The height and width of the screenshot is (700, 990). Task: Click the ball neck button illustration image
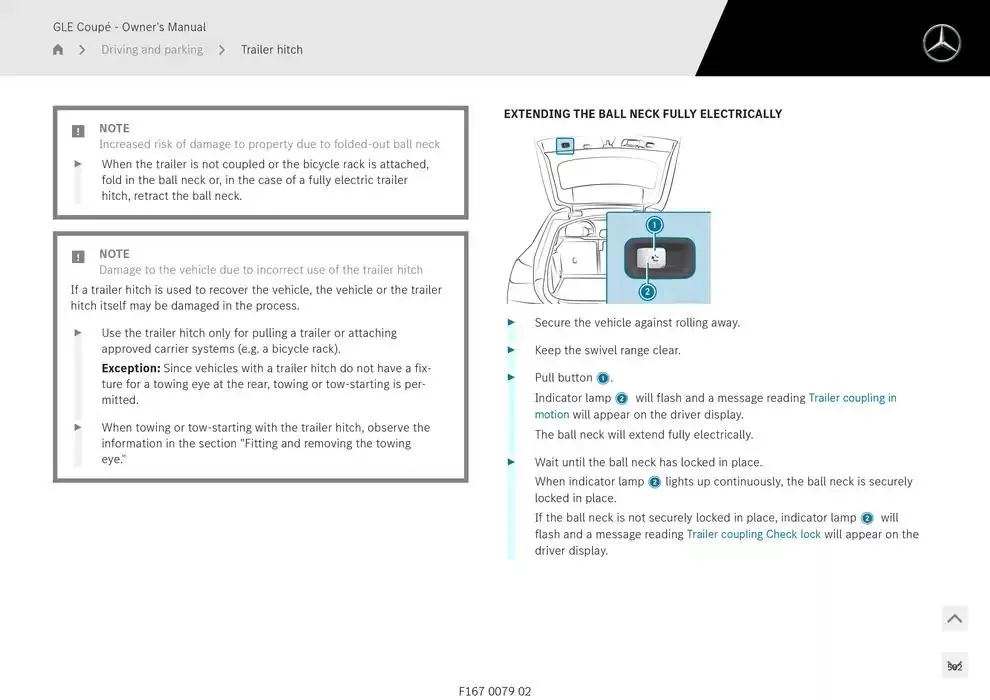click(x=609, y=220)
